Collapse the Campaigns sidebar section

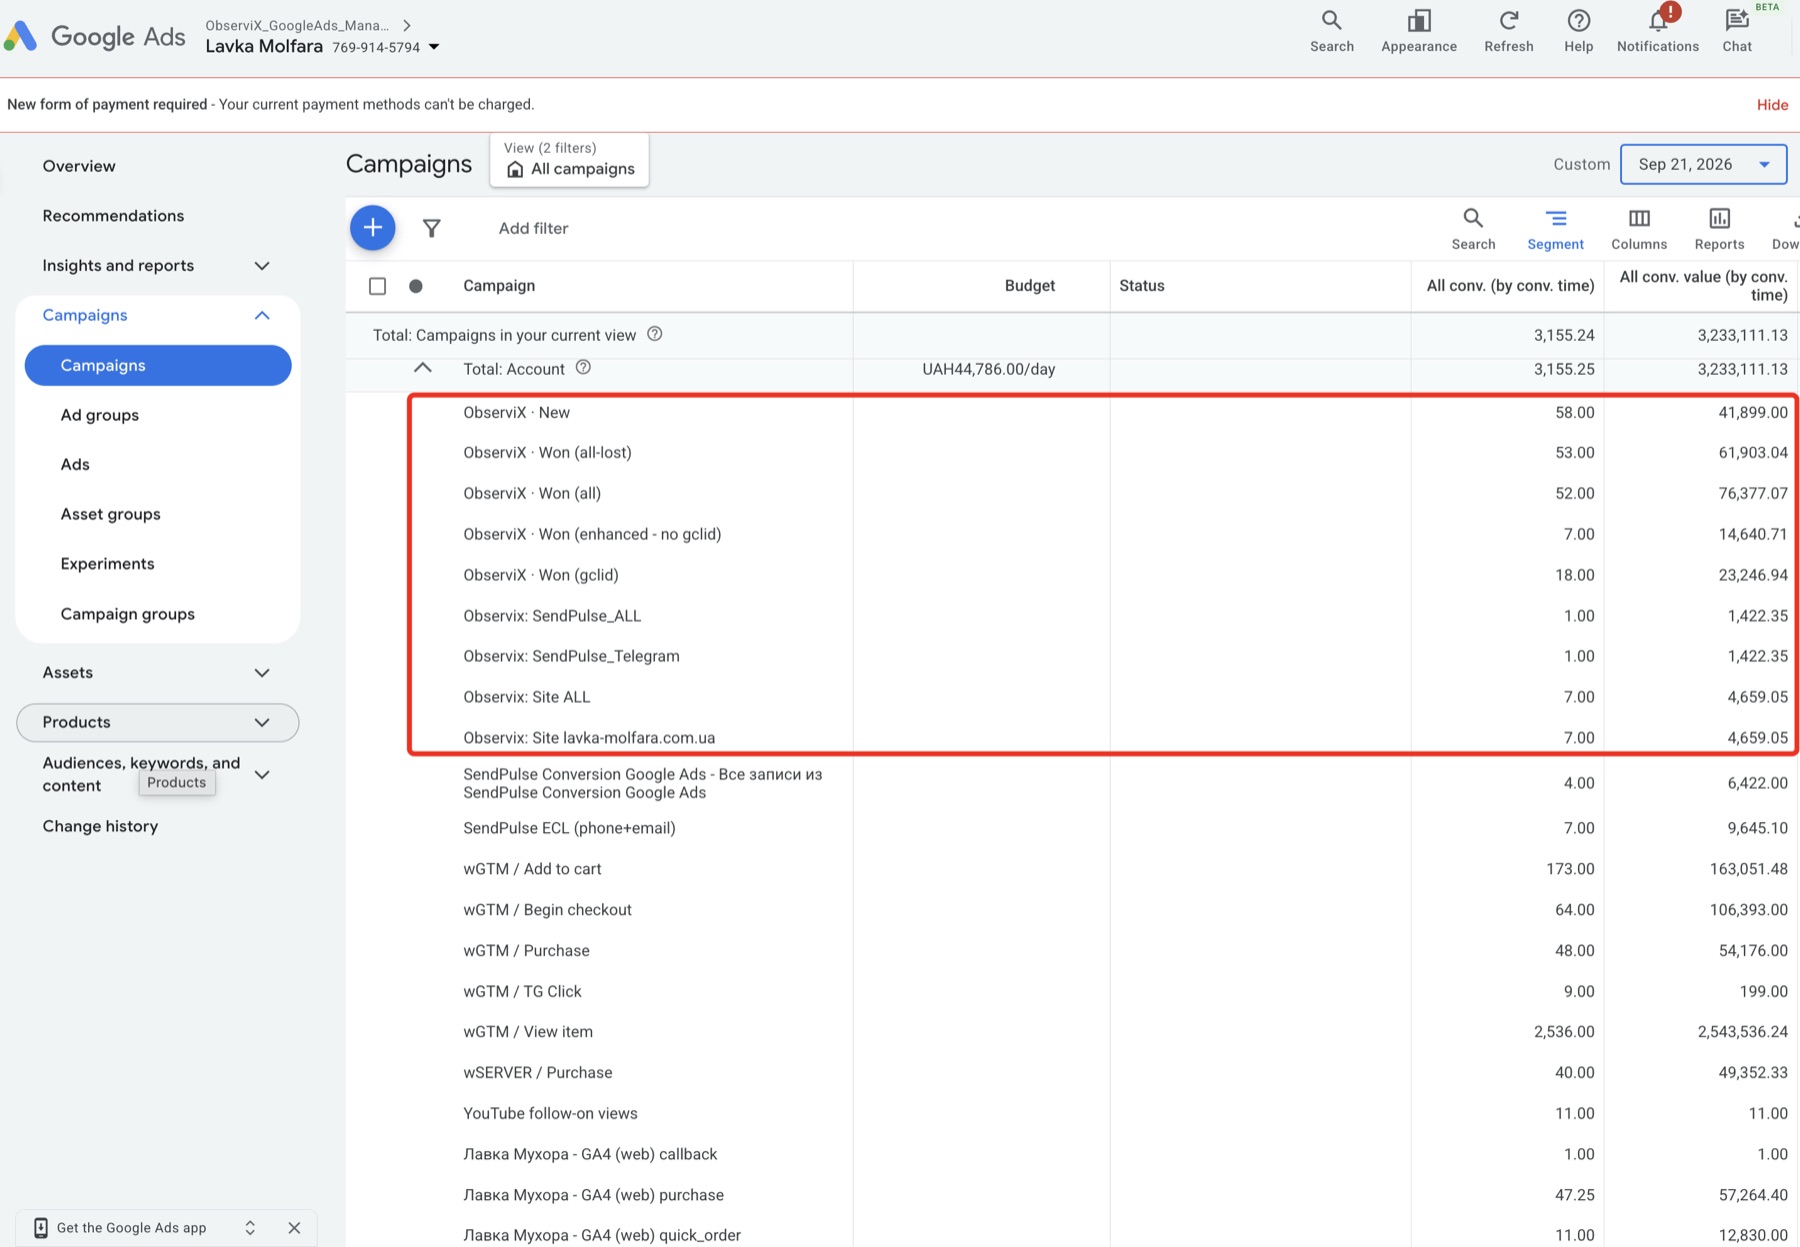click(x=262, y=315)
